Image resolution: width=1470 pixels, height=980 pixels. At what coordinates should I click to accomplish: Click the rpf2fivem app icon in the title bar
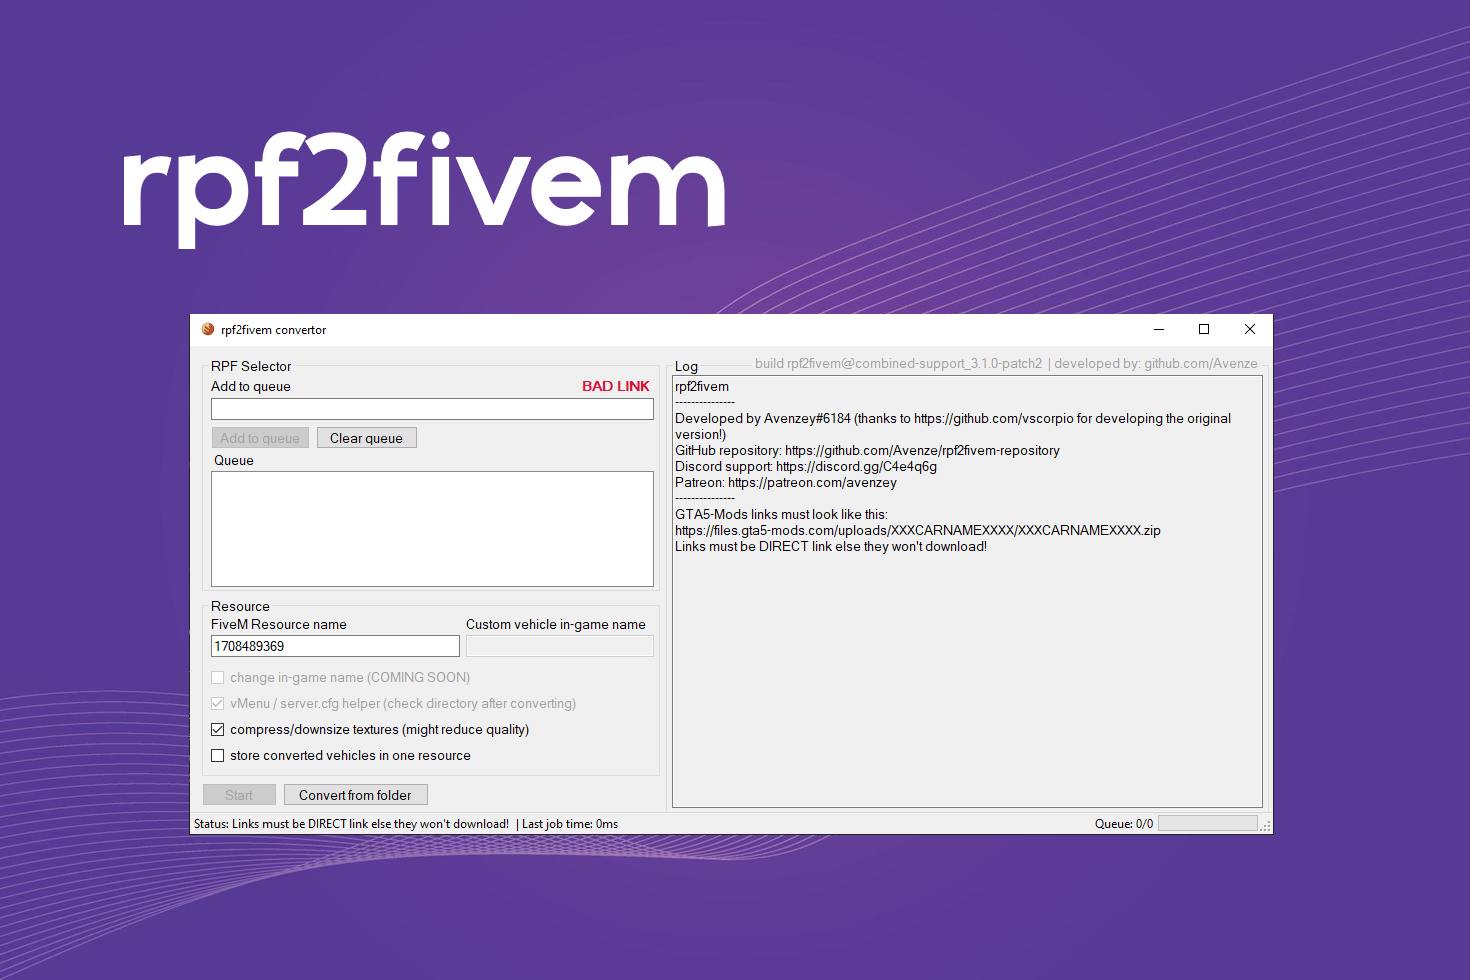(x=207, y=329)
